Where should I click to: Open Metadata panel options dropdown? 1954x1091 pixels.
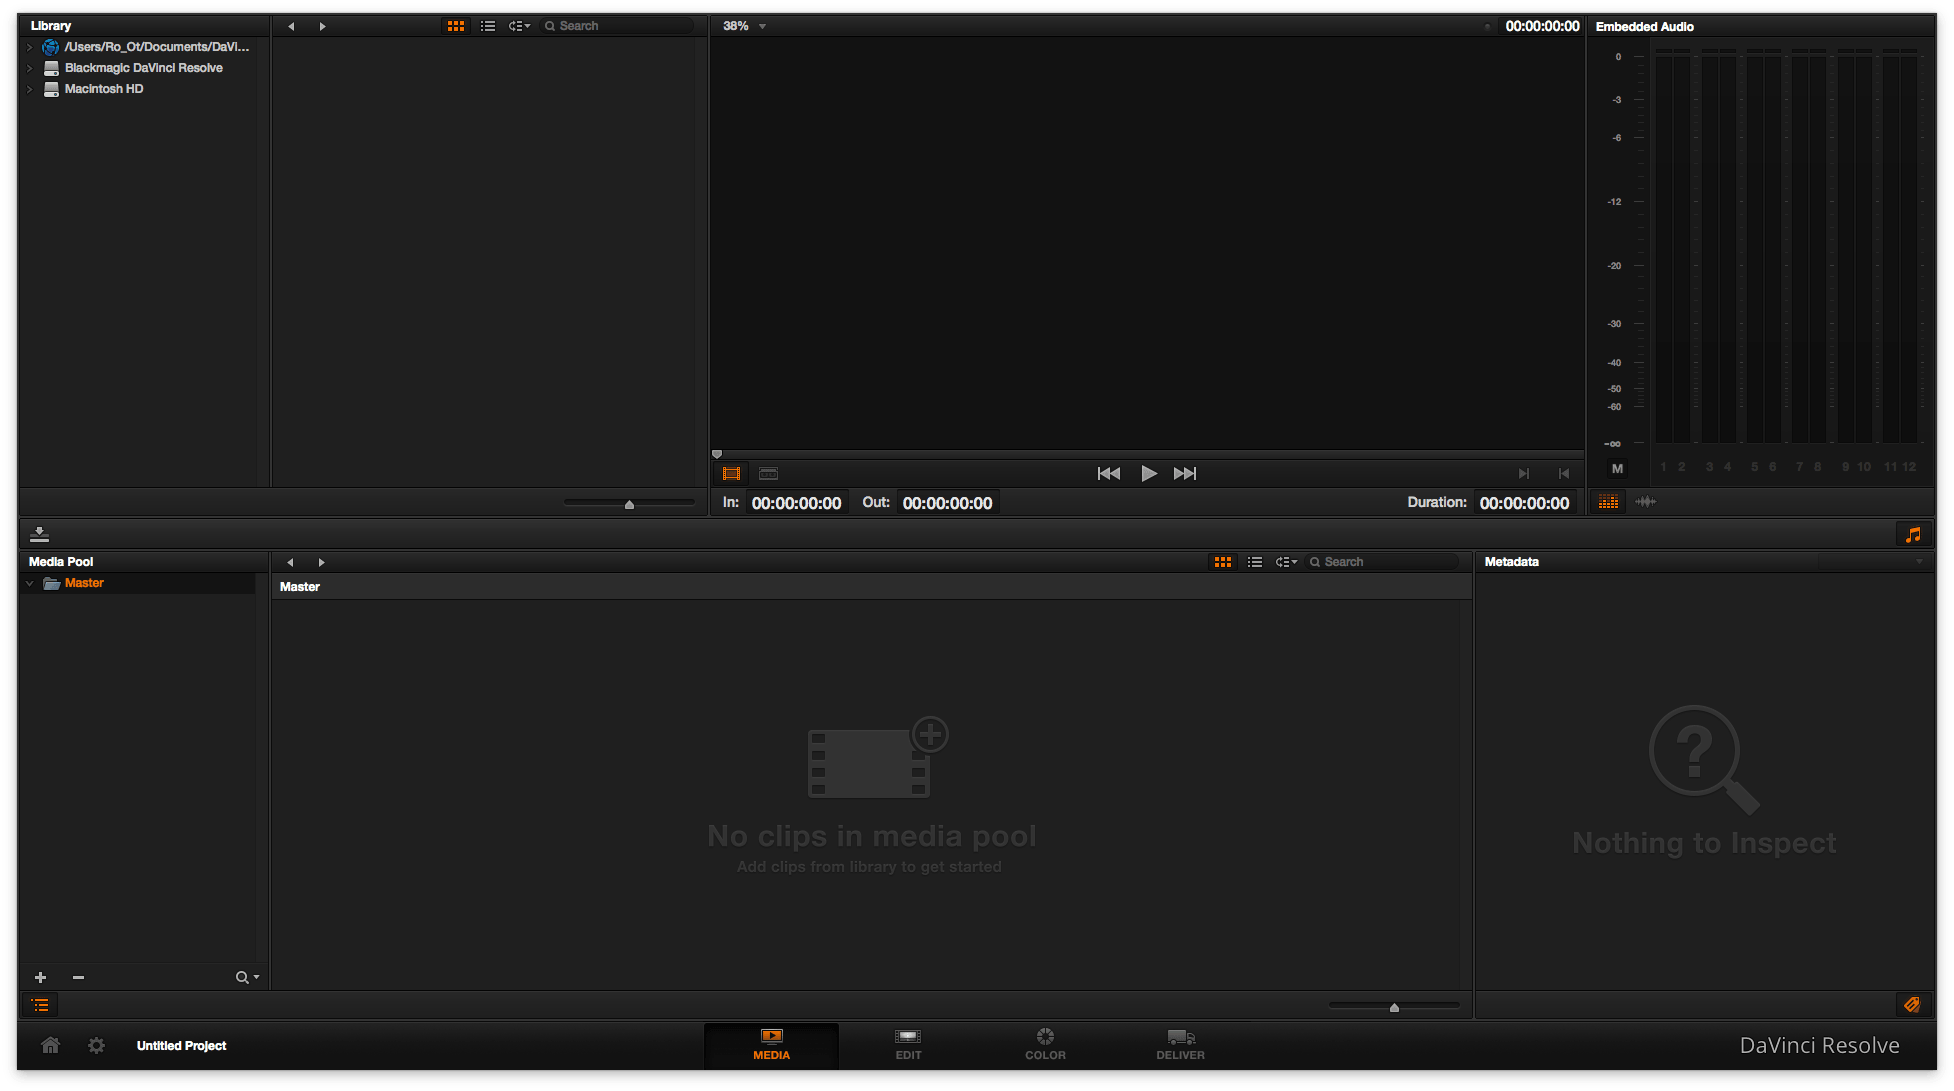click(x=1919, y=562)
